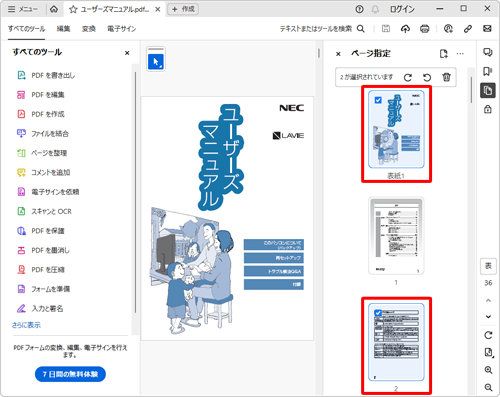
Task: Click the さらに表示 link
Action: [x=26, y=325]
